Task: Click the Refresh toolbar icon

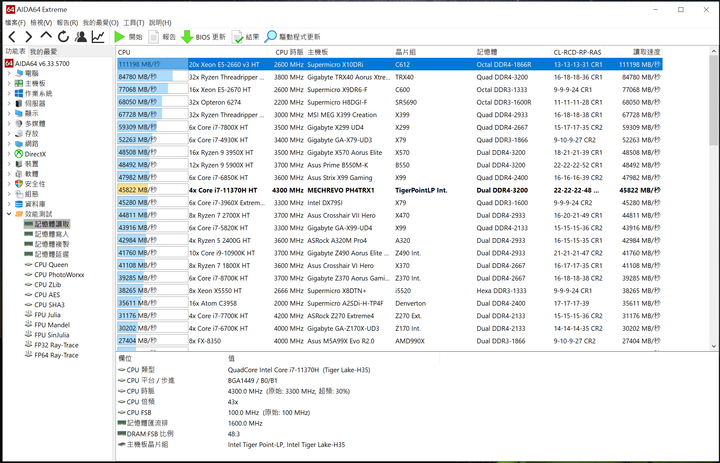Action: [63, 37]
